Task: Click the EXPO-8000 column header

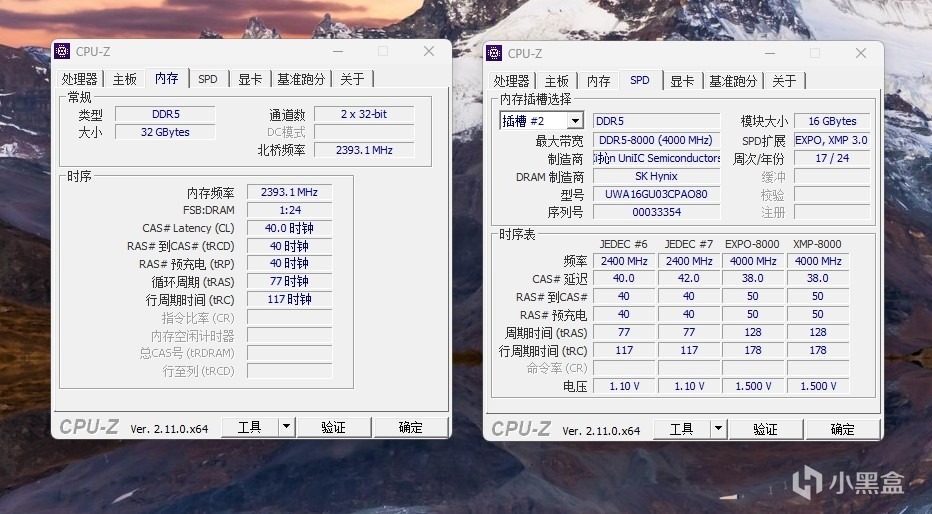Action: point(752,244)
